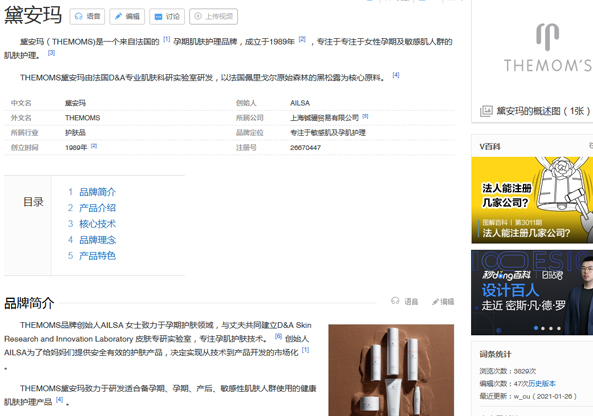Click the founder value AILSA
The height and width of the screenshot is (416, 593).
click(300, 103)
